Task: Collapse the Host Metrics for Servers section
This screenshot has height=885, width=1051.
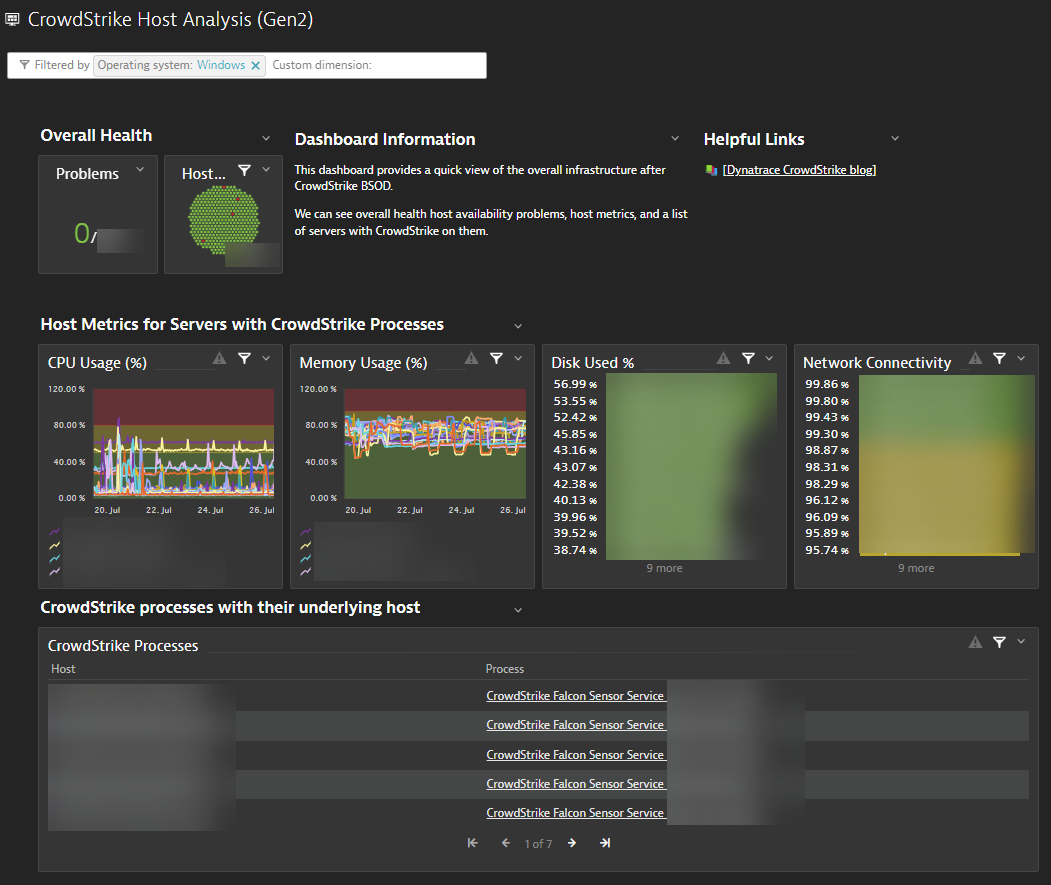Action: 518,325
